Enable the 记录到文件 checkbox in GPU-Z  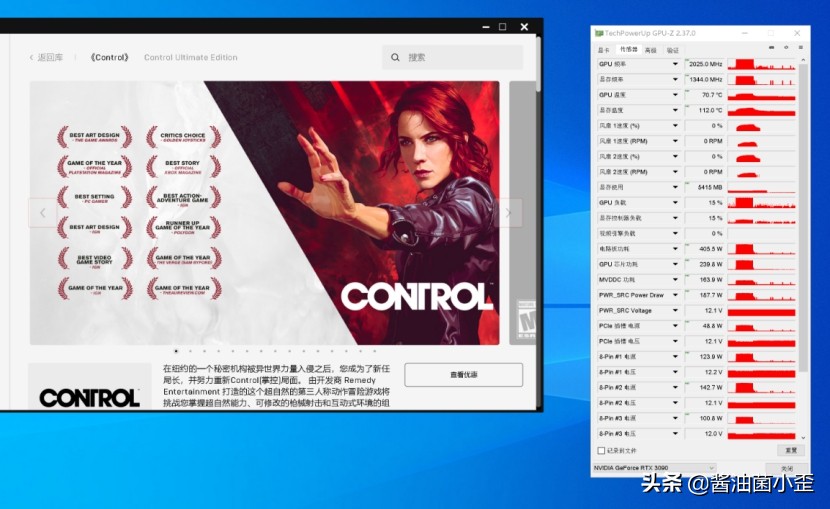[x=601, y=451]
